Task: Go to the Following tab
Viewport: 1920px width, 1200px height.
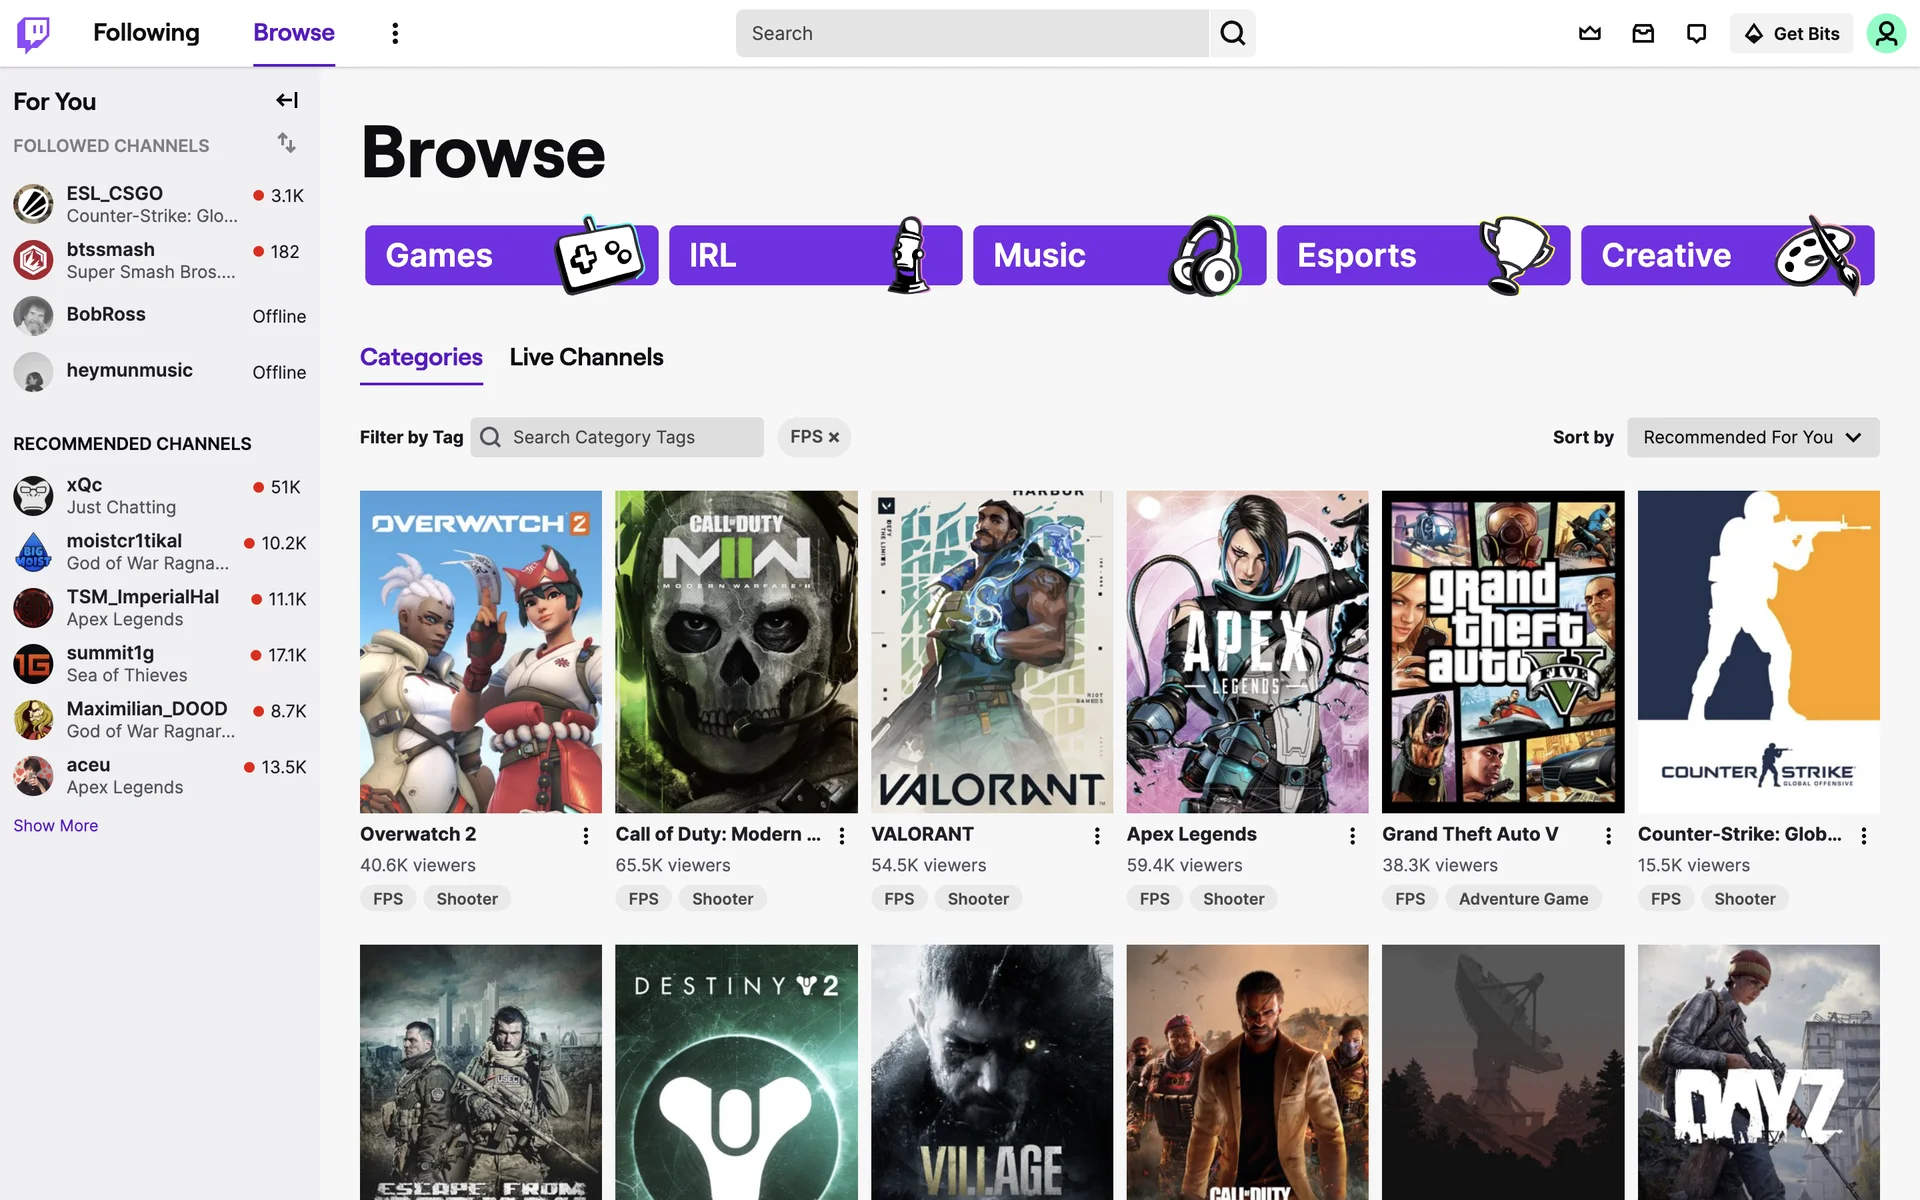Action: [146, 33]
